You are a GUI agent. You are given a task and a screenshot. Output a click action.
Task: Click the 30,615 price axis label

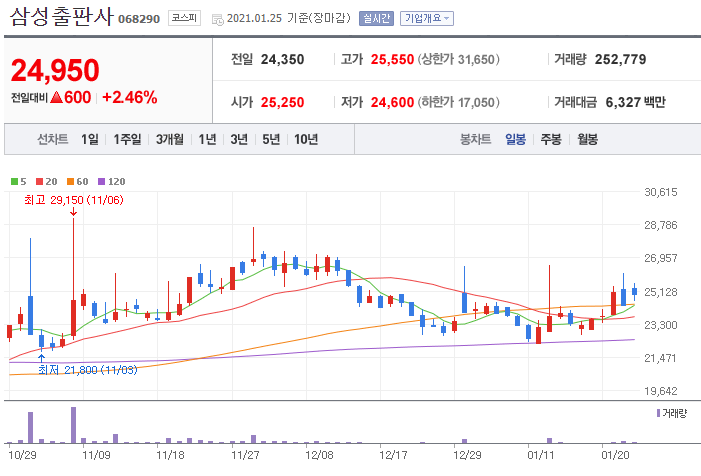coord(661,192)
